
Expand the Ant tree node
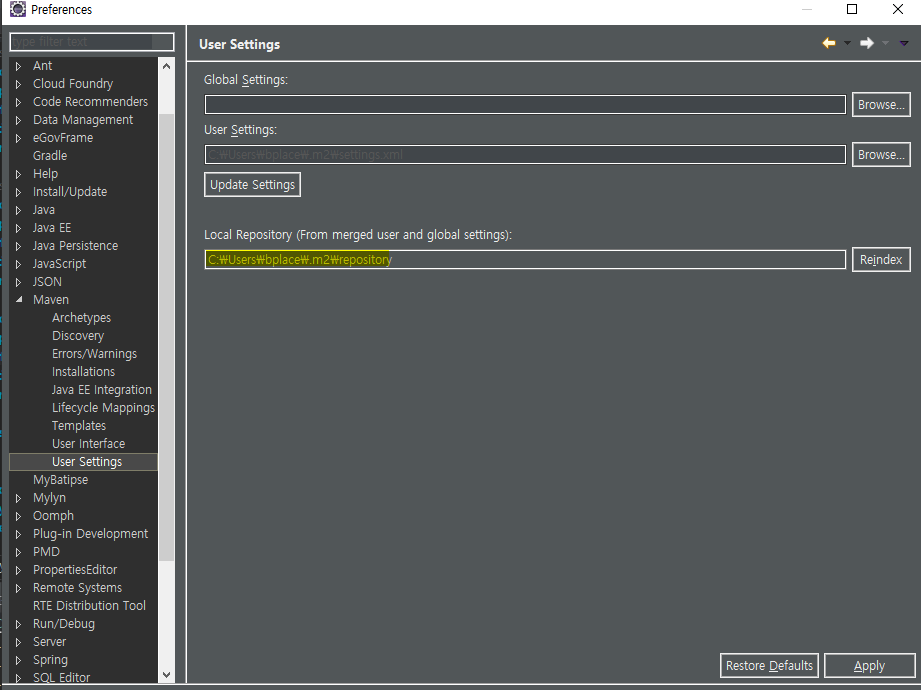click(18, 66)
